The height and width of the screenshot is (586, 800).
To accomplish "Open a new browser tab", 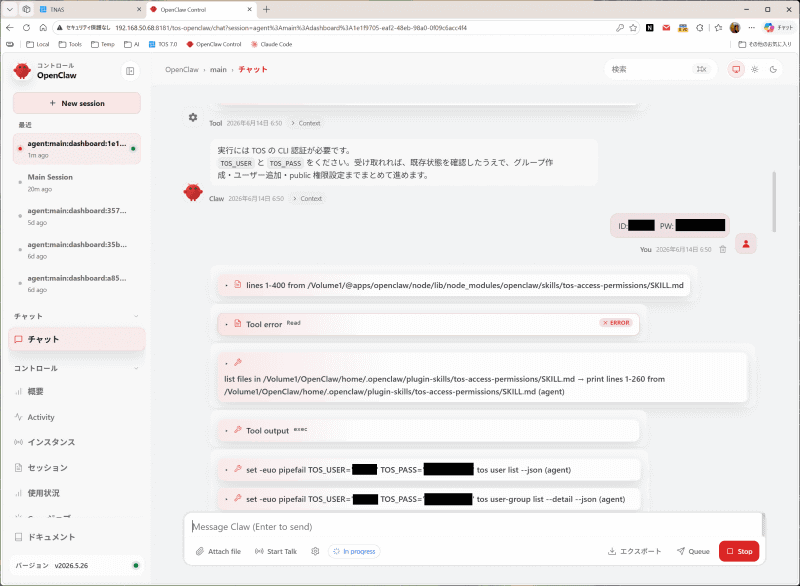I will click(x=266, y=9).
